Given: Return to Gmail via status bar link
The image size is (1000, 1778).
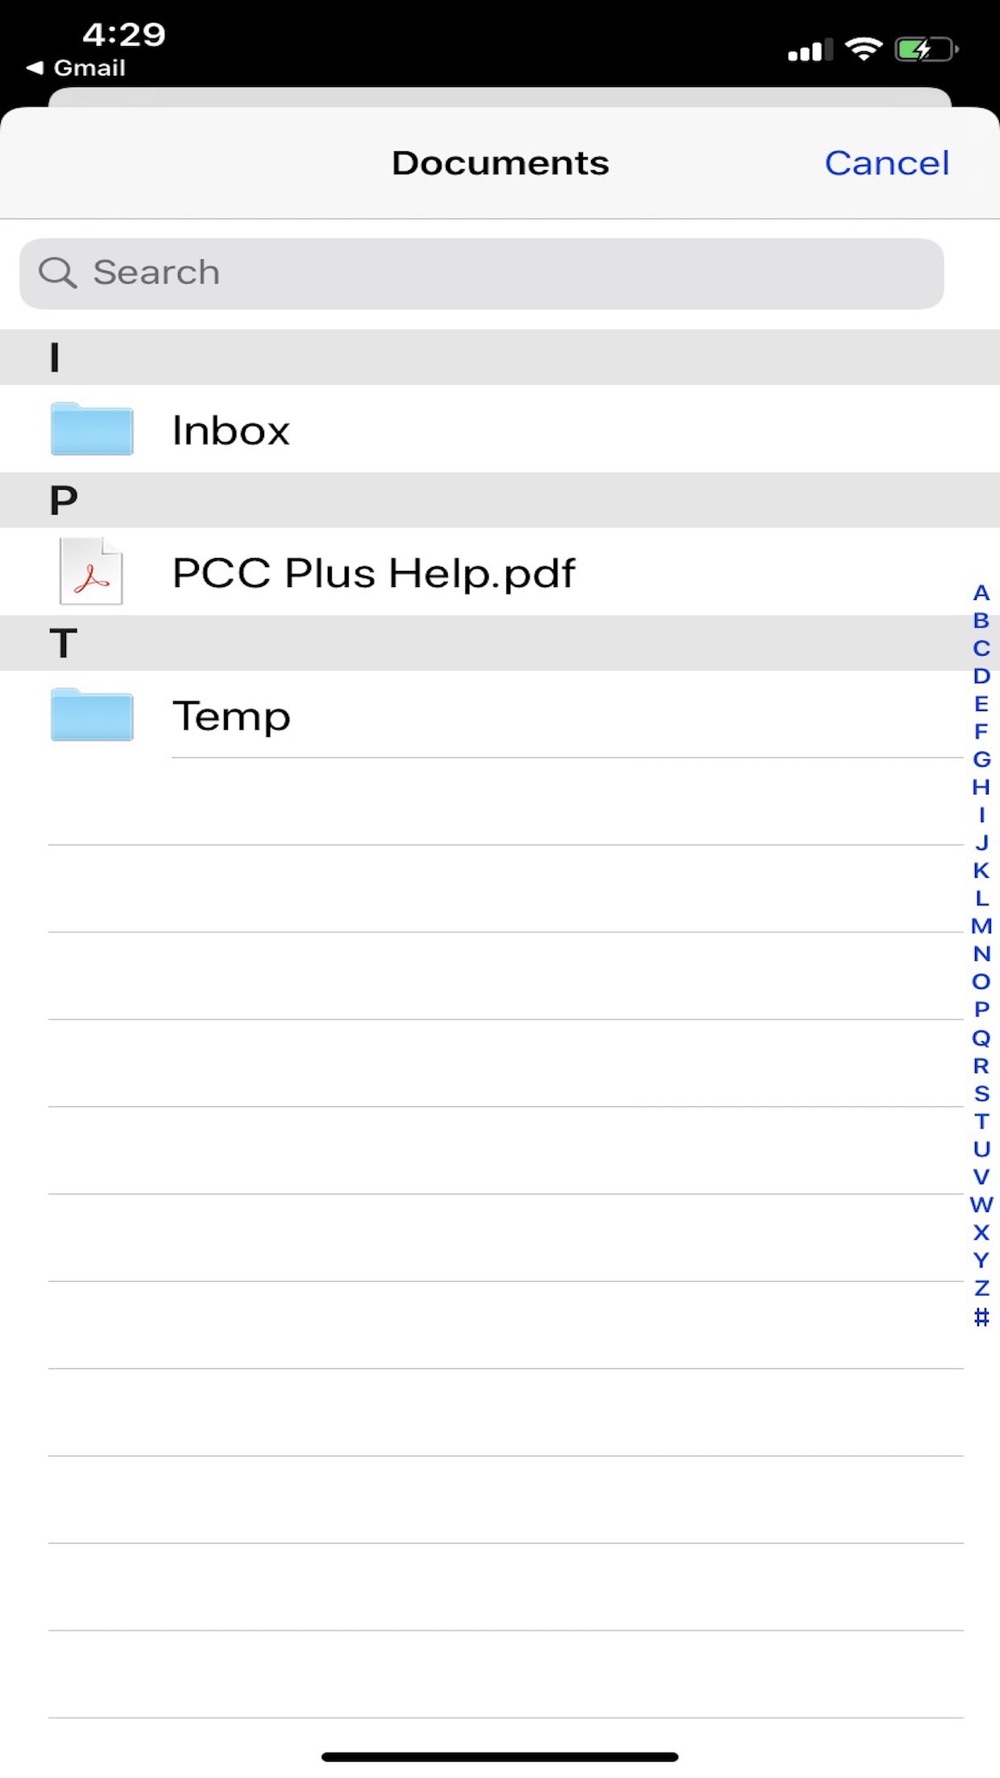Looking at the screenshot, I should click(x=89, y=68).
